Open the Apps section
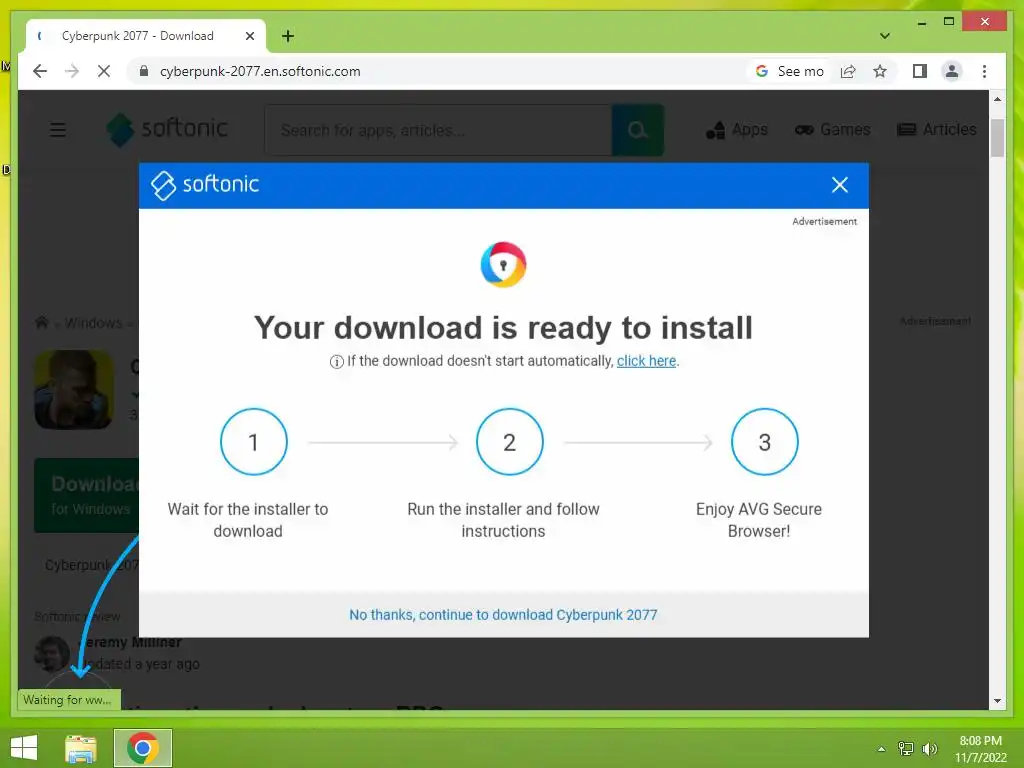Screen dimensions: 1024x768 [737, 130]
